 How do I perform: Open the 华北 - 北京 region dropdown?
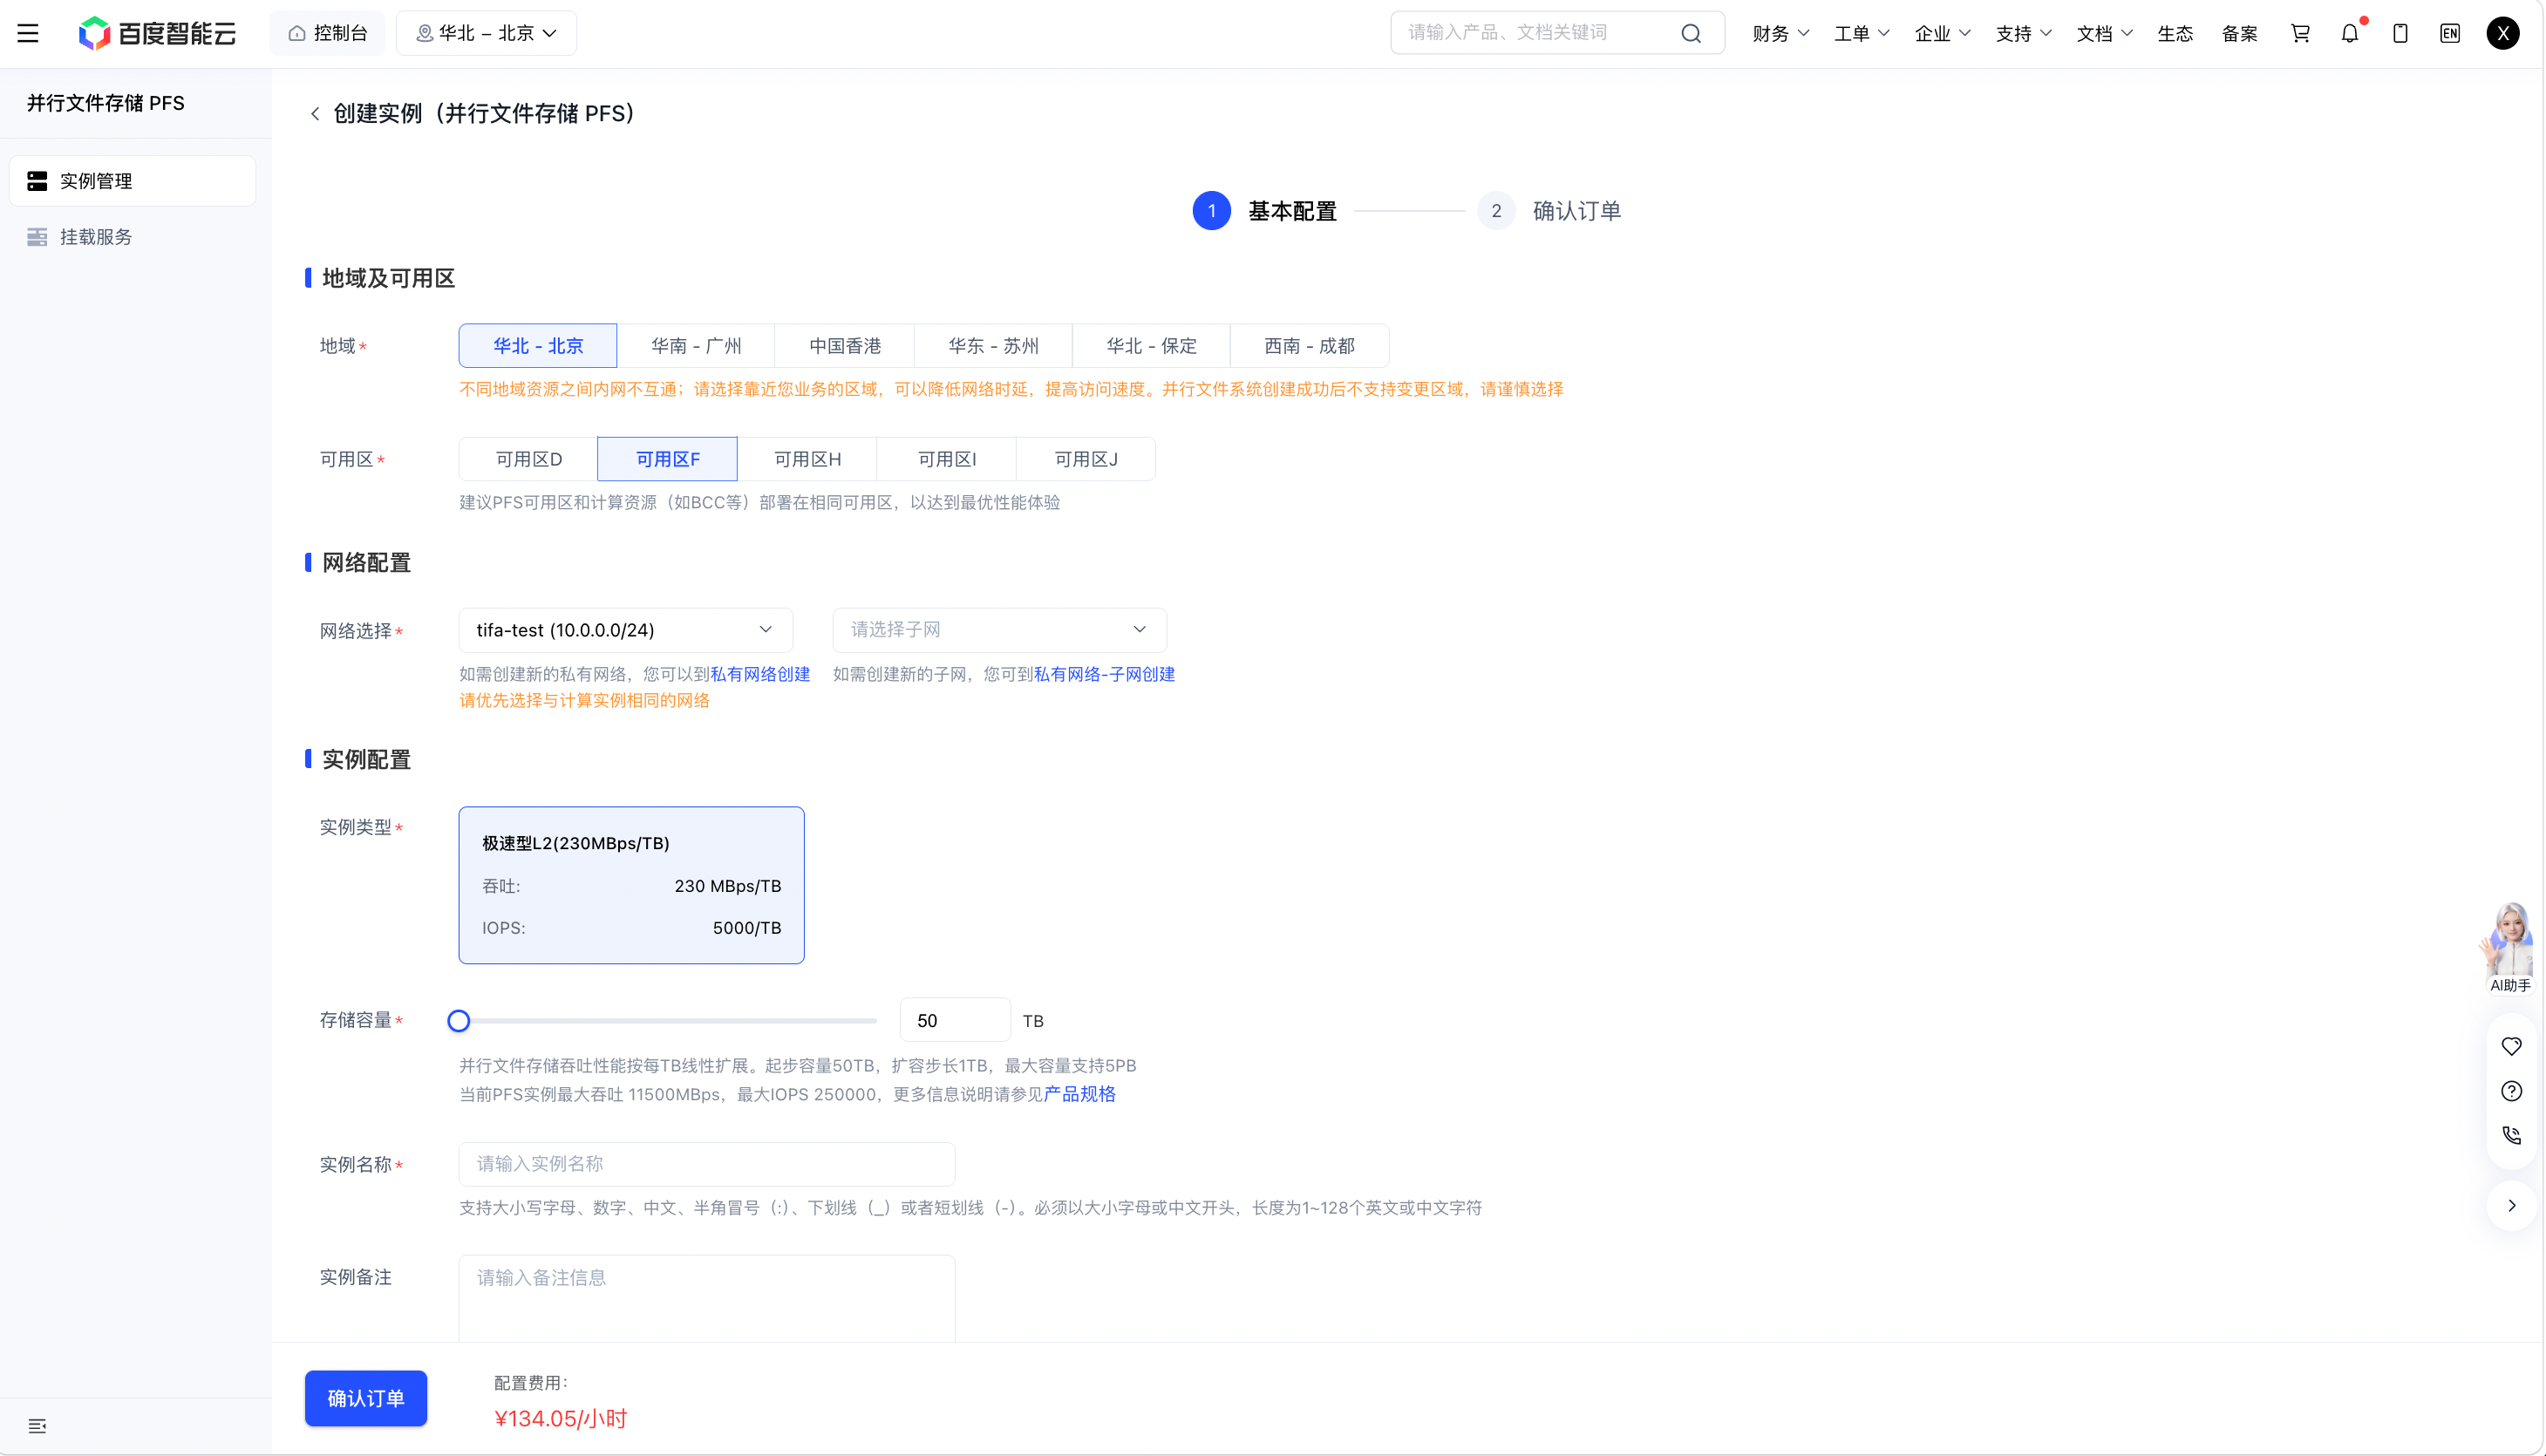pos(486,33)
